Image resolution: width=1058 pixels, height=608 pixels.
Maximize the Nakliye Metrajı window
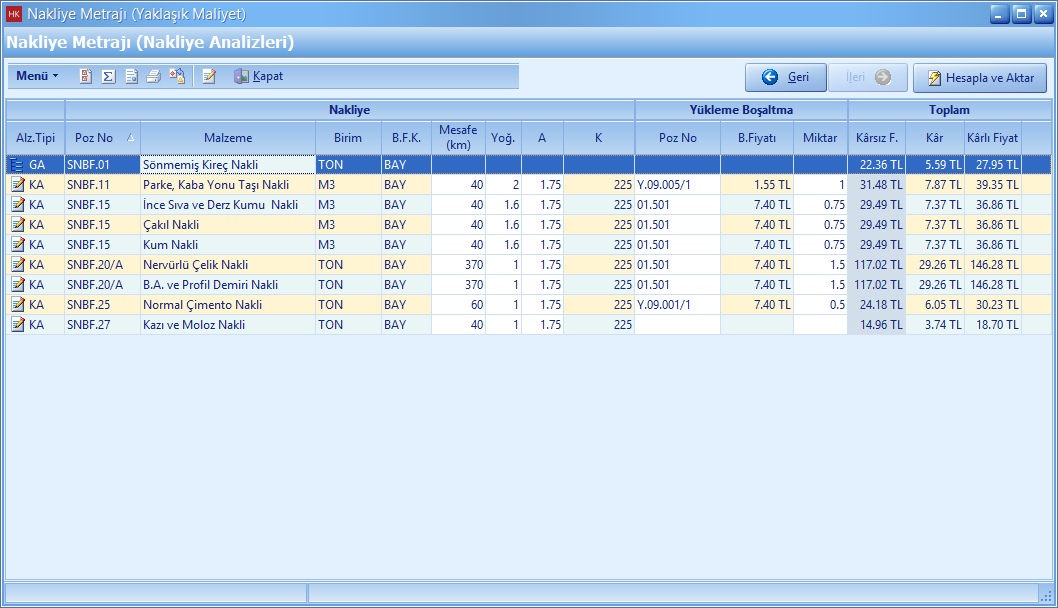(x=1021, y=14)
